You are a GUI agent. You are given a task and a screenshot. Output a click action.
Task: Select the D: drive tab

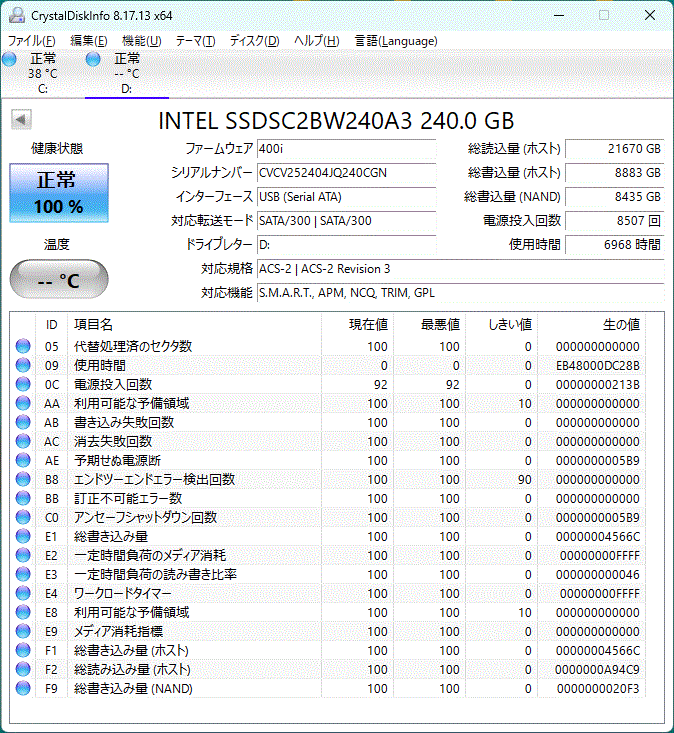click(126, 74)
